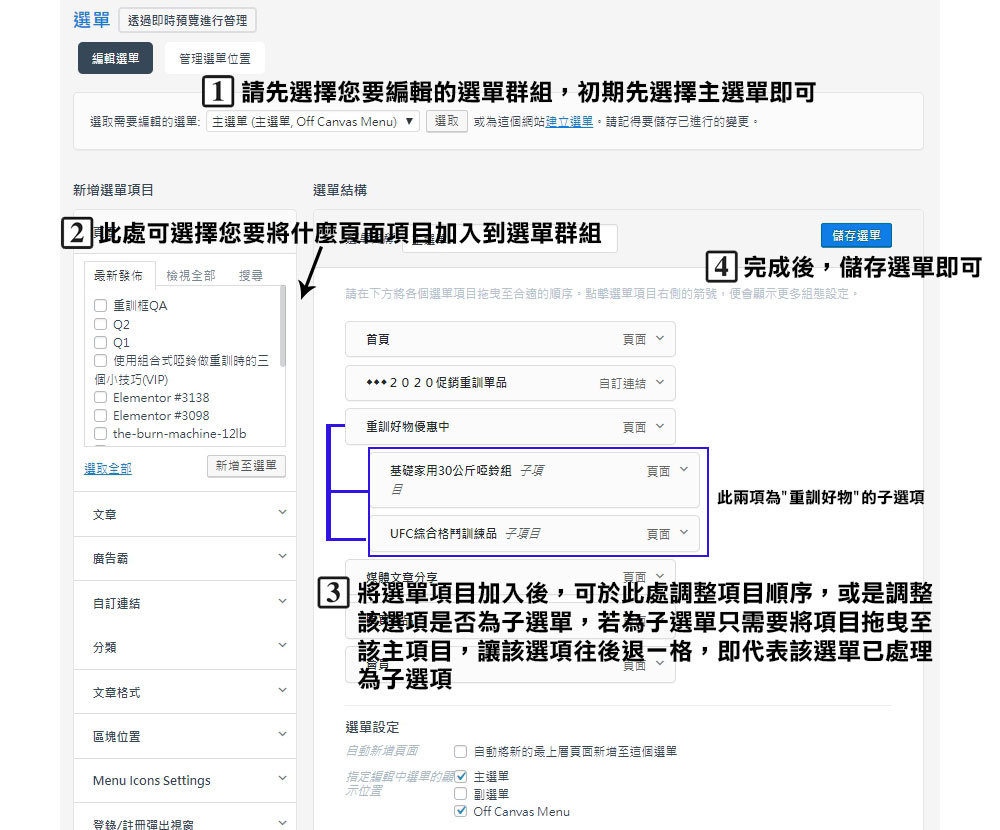1000x830 pixels.
Task: Check the 重訓框QA page checkbox
Action: click(x=100, y=306)
